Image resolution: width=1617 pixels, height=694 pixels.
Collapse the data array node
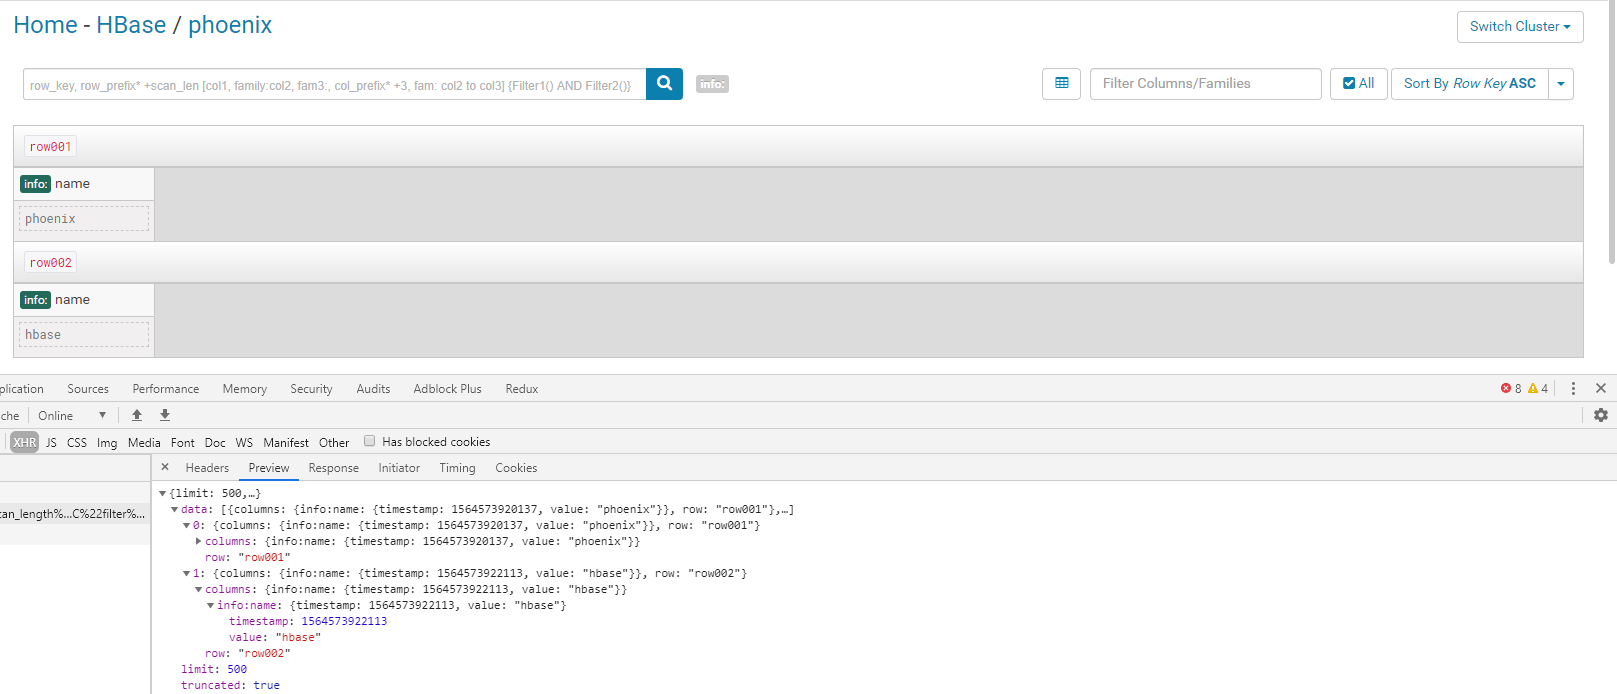tap(174, 509)
